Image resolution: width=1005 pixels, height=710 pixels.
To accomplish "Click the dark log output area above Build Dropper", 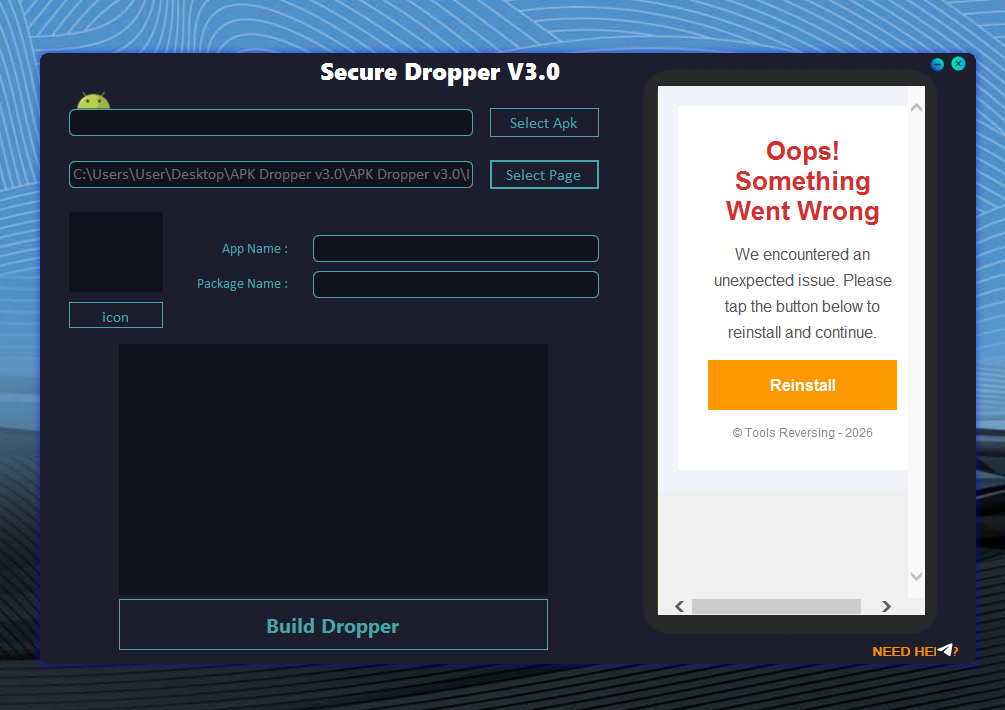I will pyautogui.click(x=333, y=468).
